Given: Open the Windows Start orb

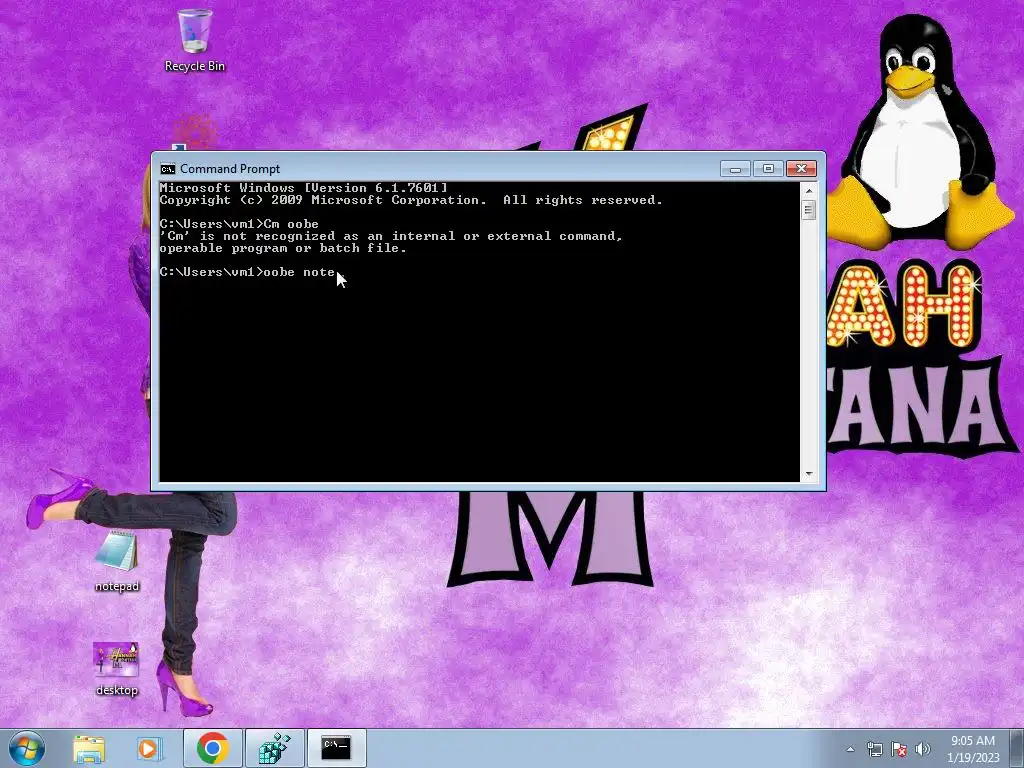Looking at the screenshot, I should pos(27,748).
